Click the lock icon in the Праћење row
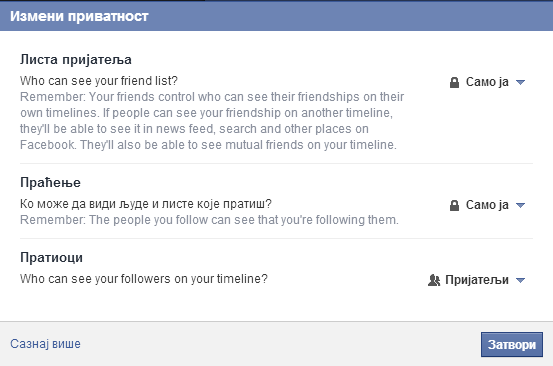Screen dimensions: 553x366 click(x=454, y=205)
